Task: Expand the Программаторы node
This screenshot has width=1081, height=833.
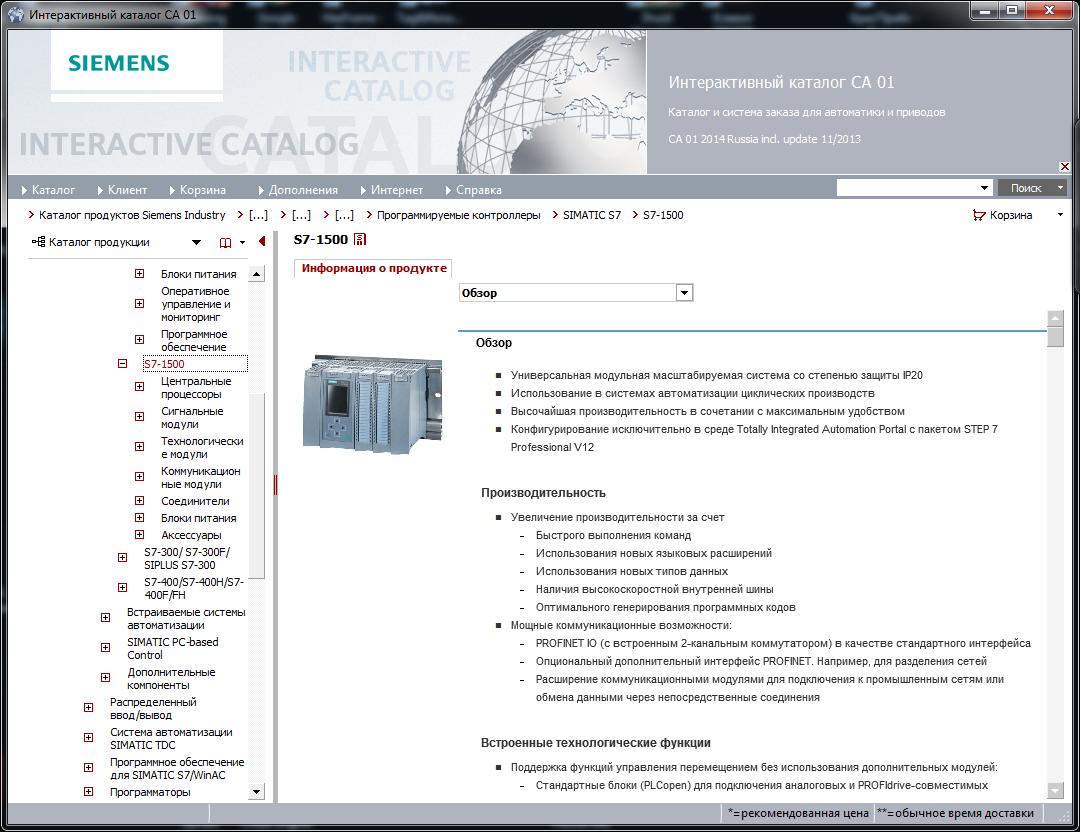Action: click(x=89, y=792)
